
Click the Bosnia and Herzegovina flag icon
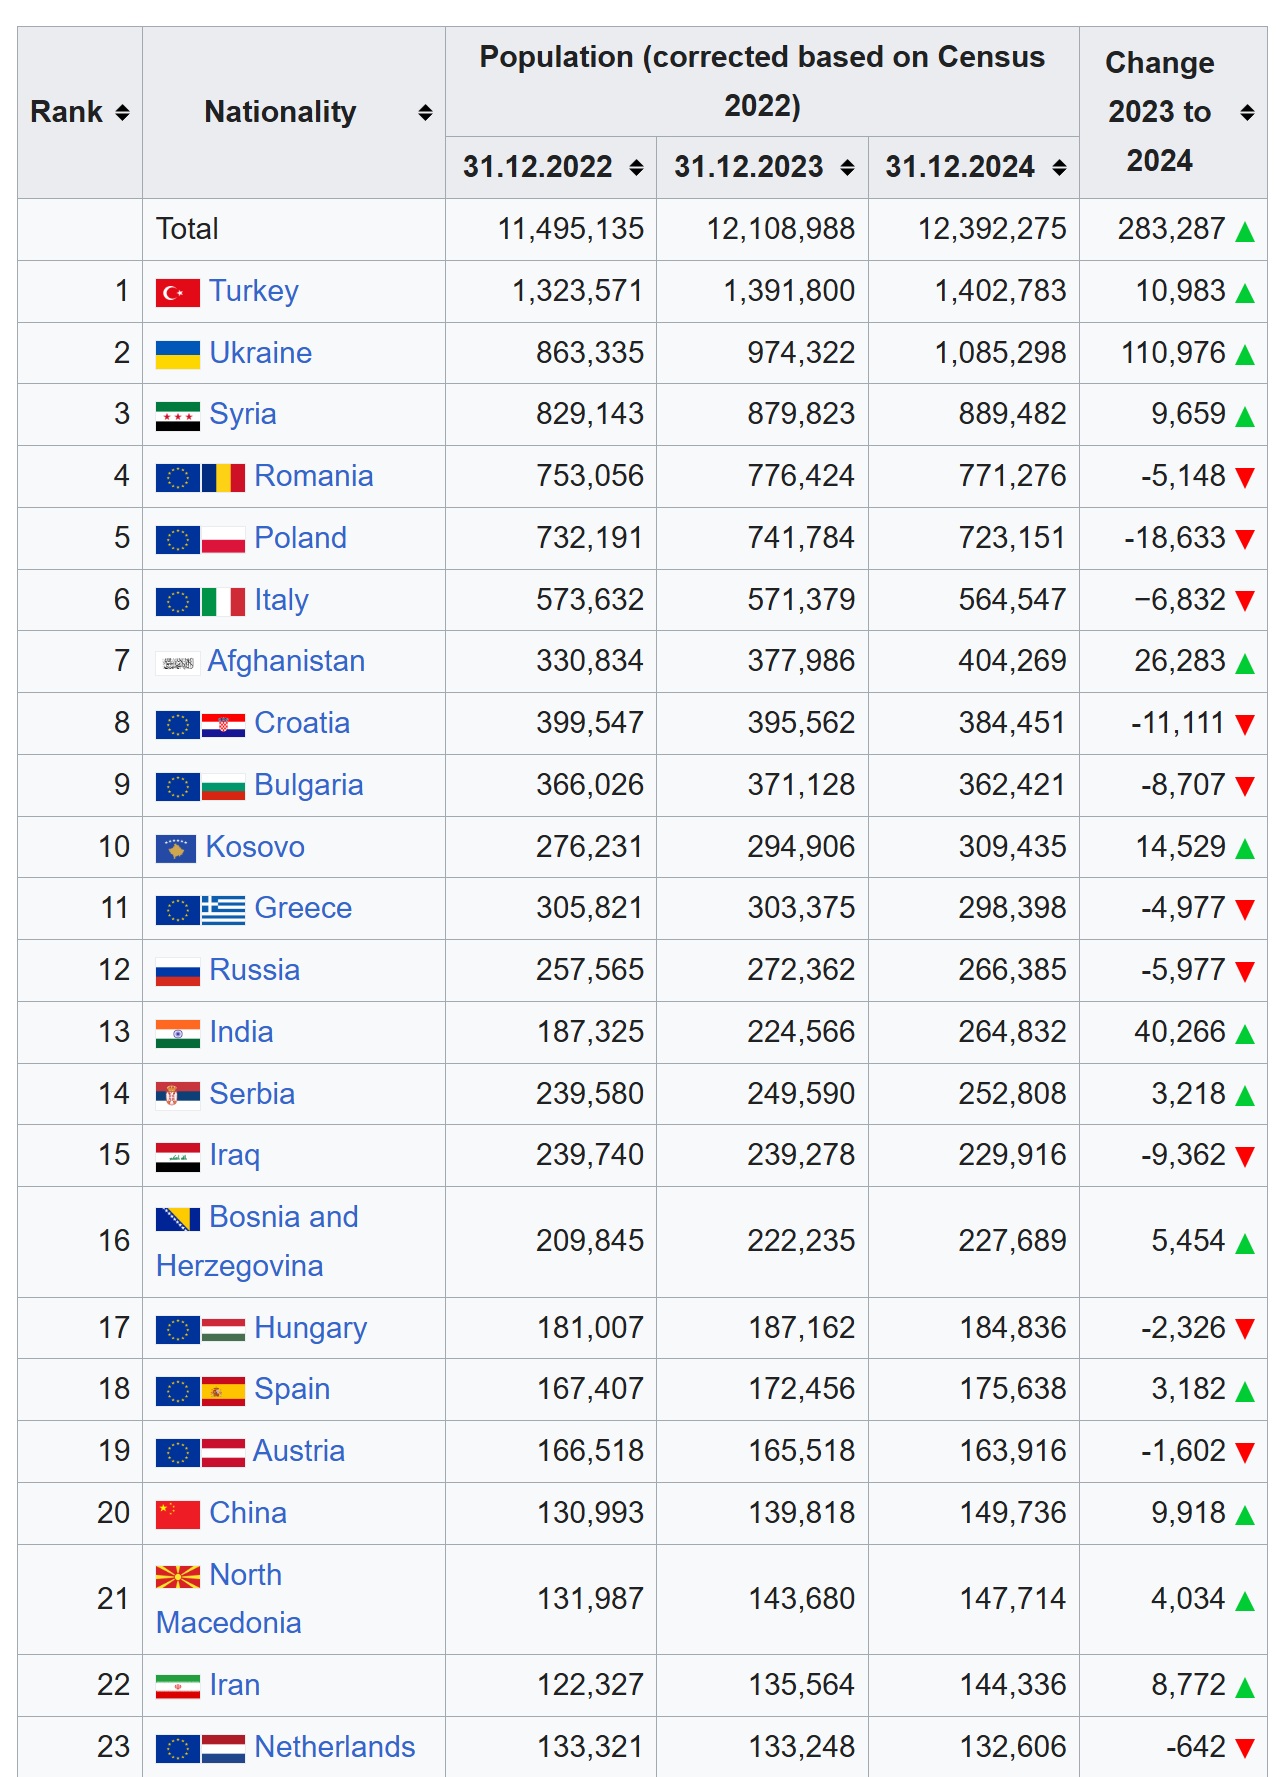178,1219
